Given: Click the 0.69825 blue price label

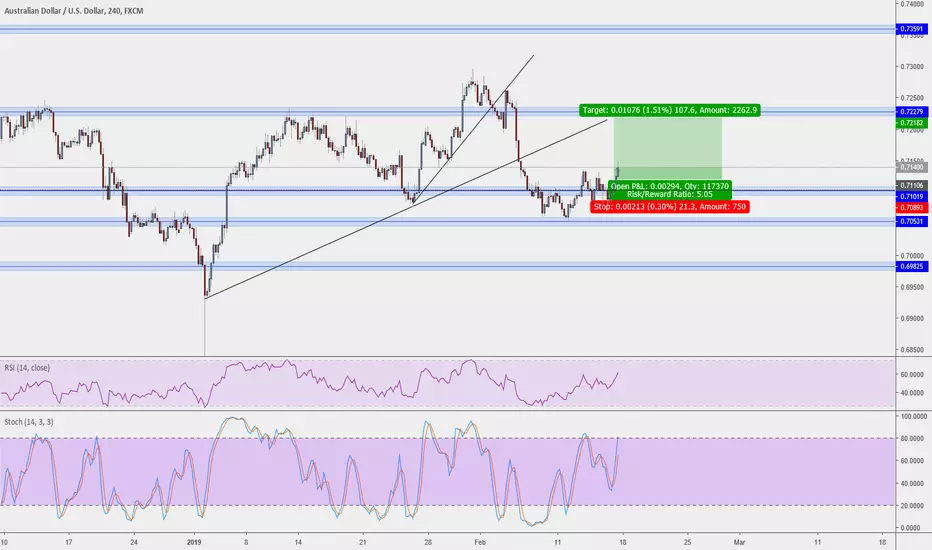Looking at the screenshot, I should click(911, 267).
